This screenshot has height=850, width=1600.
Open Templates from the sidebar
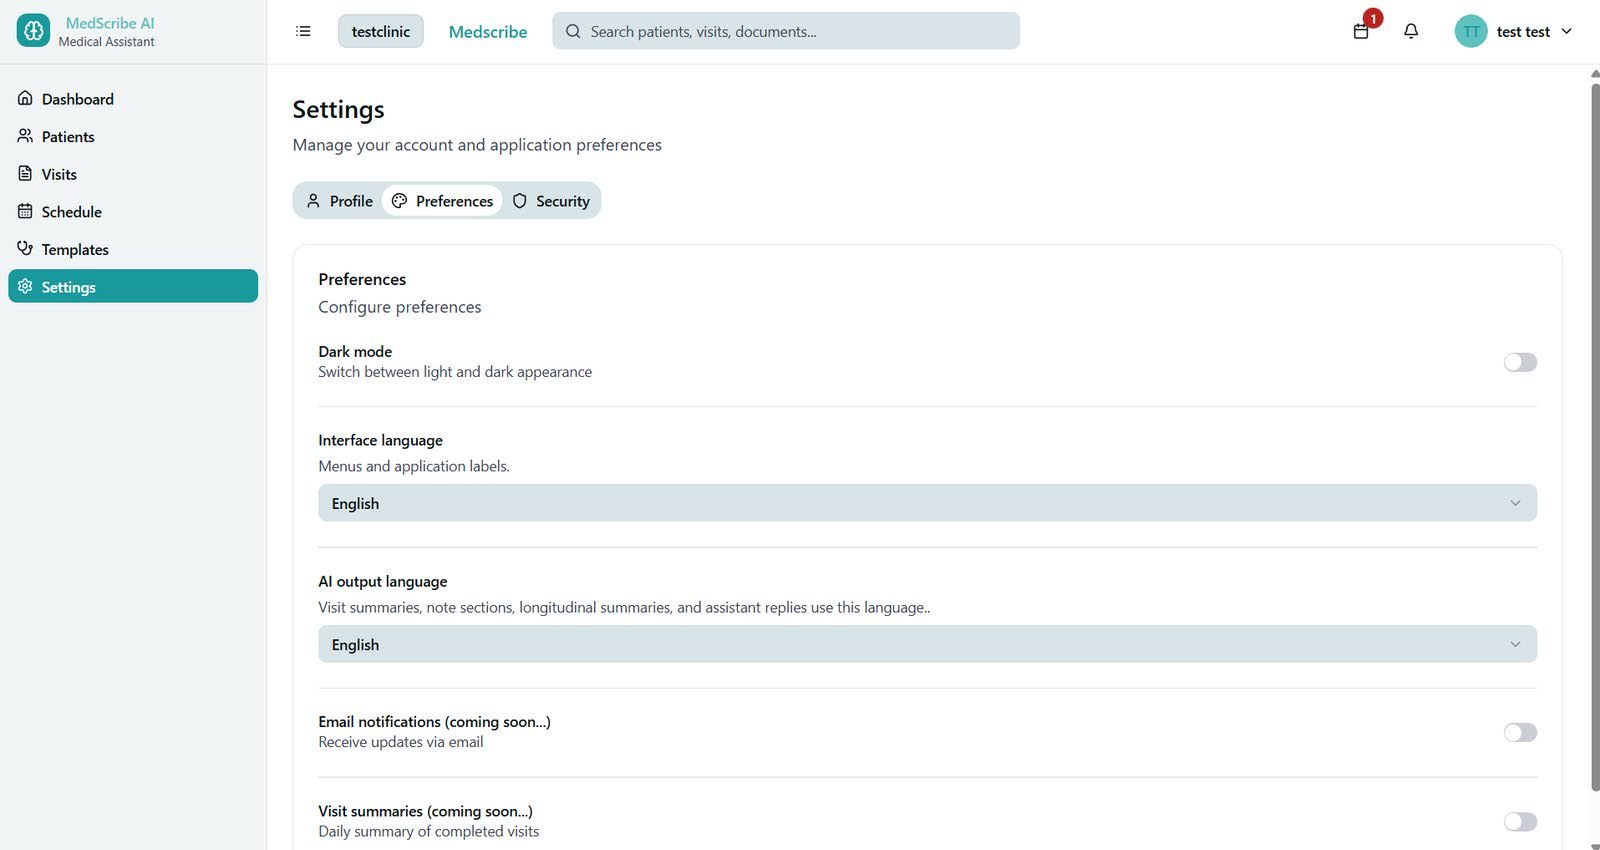[133, 249]
